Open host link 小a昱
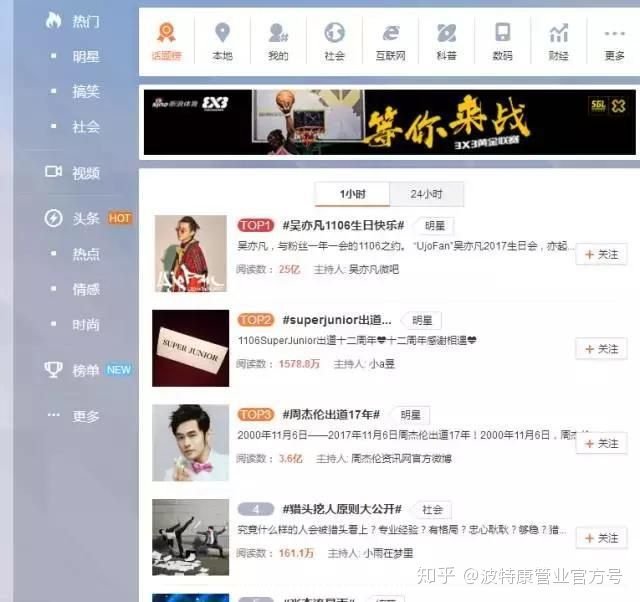 click(x=382, y=364)
